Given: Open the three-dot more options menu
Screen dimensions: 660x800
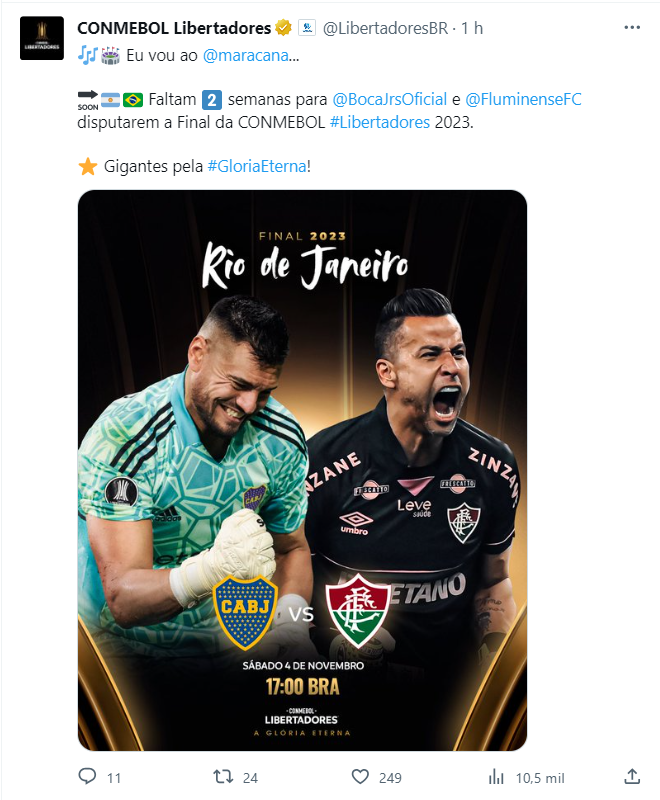Looking at the screenshot, I should (x=632, y=28).
